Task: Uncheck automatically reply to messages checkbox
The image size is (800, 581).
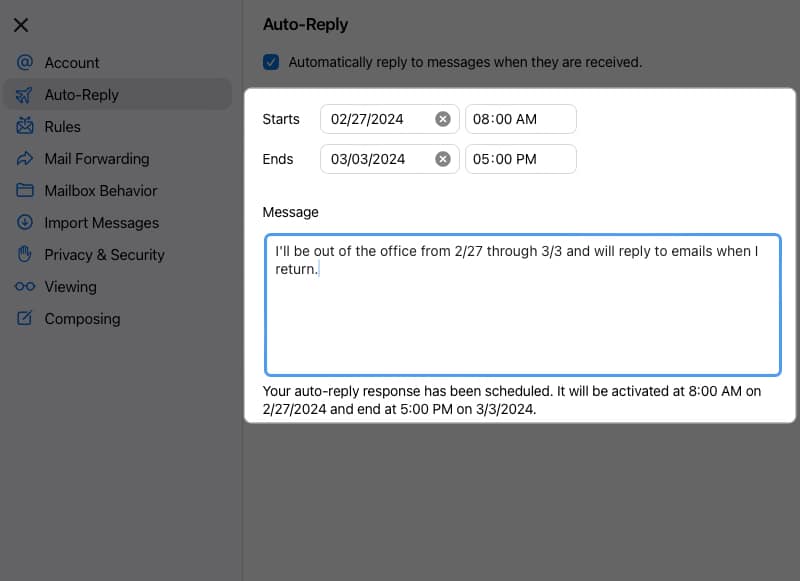Action: click(271, 62)
